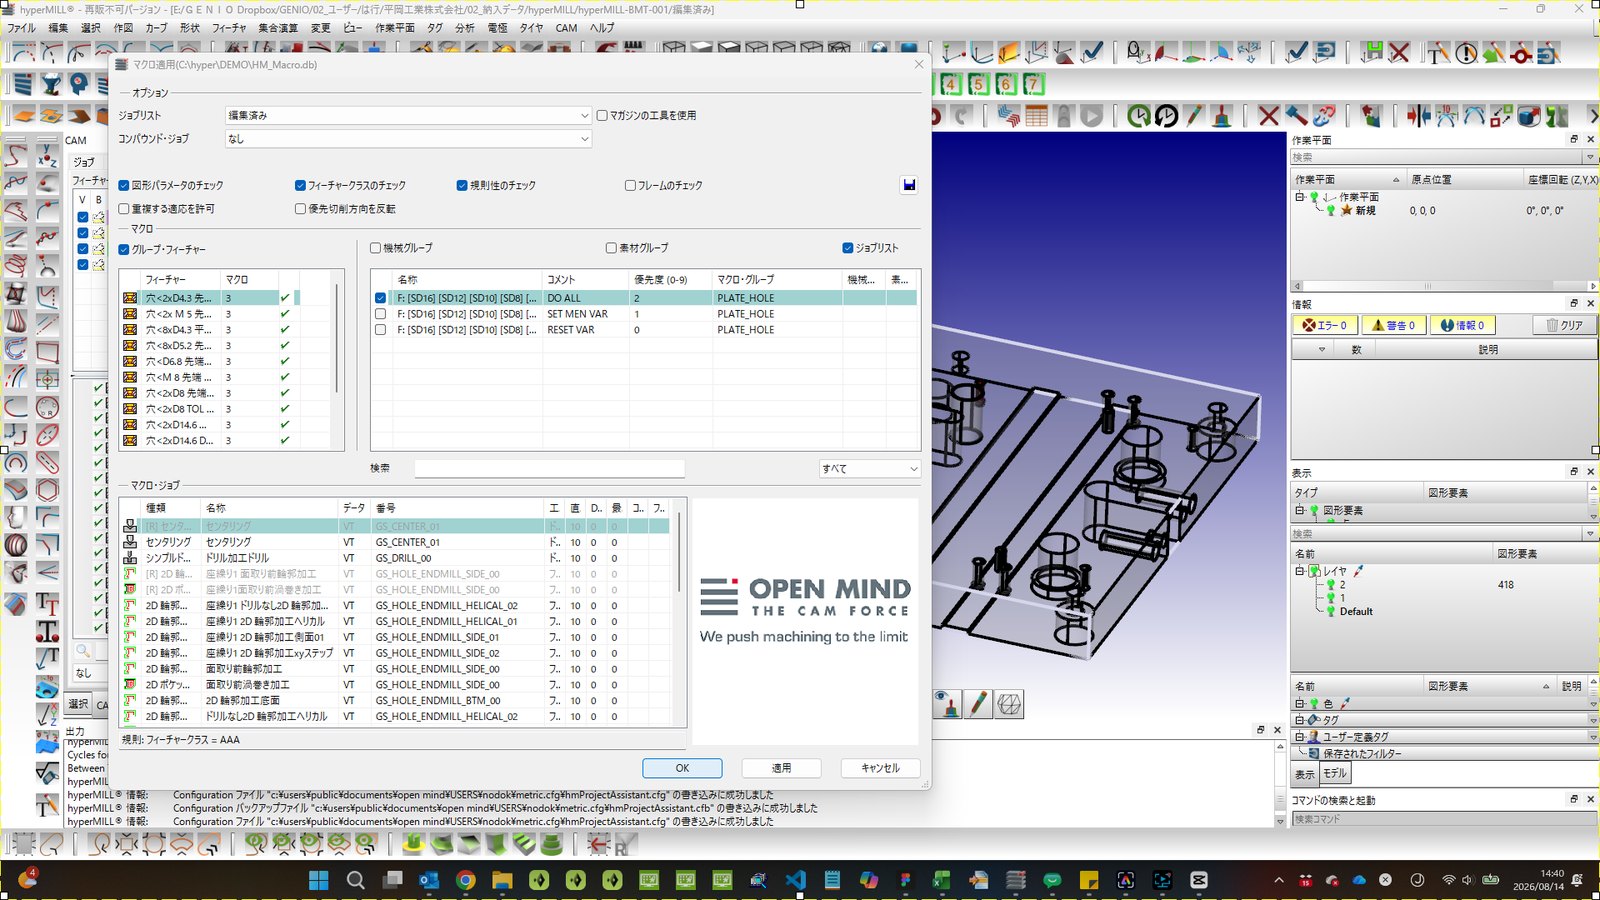1600x900 pixels.
Task: Collapse the 作業平面 tree node
Action: [x=1299, y=197]
